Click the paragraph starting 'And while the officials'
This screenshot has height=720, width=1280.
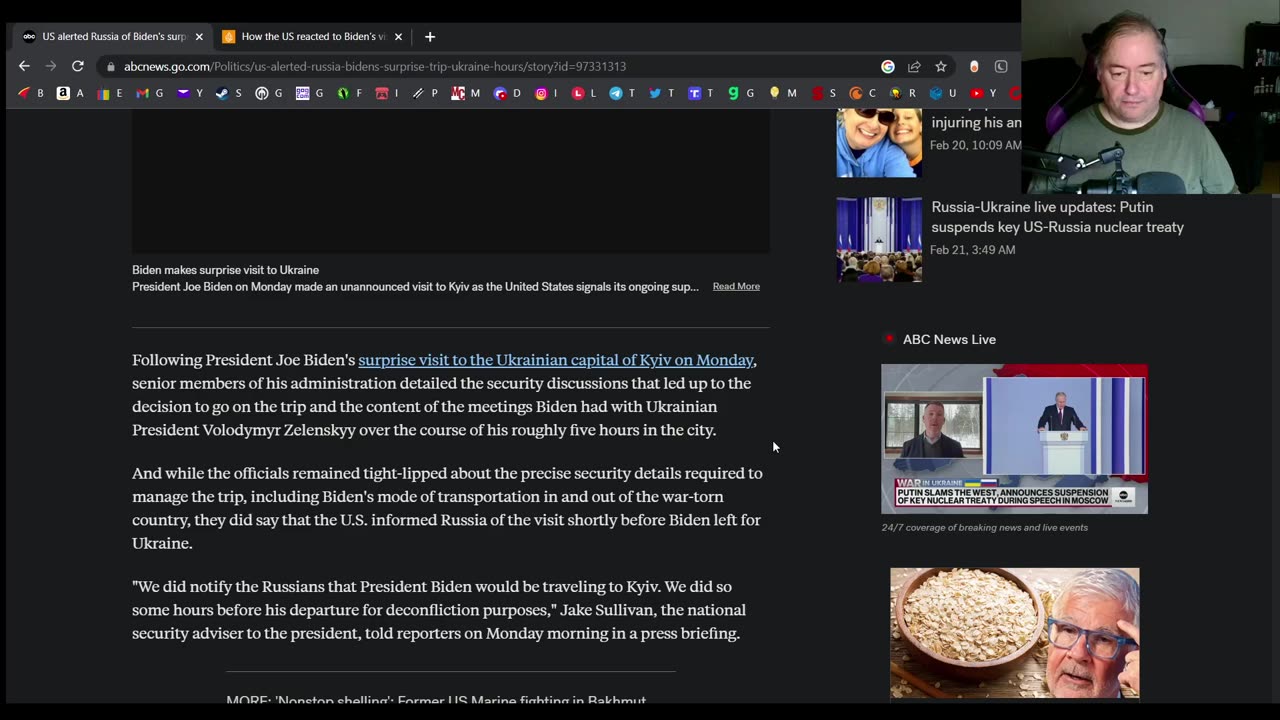click(447, 508)
